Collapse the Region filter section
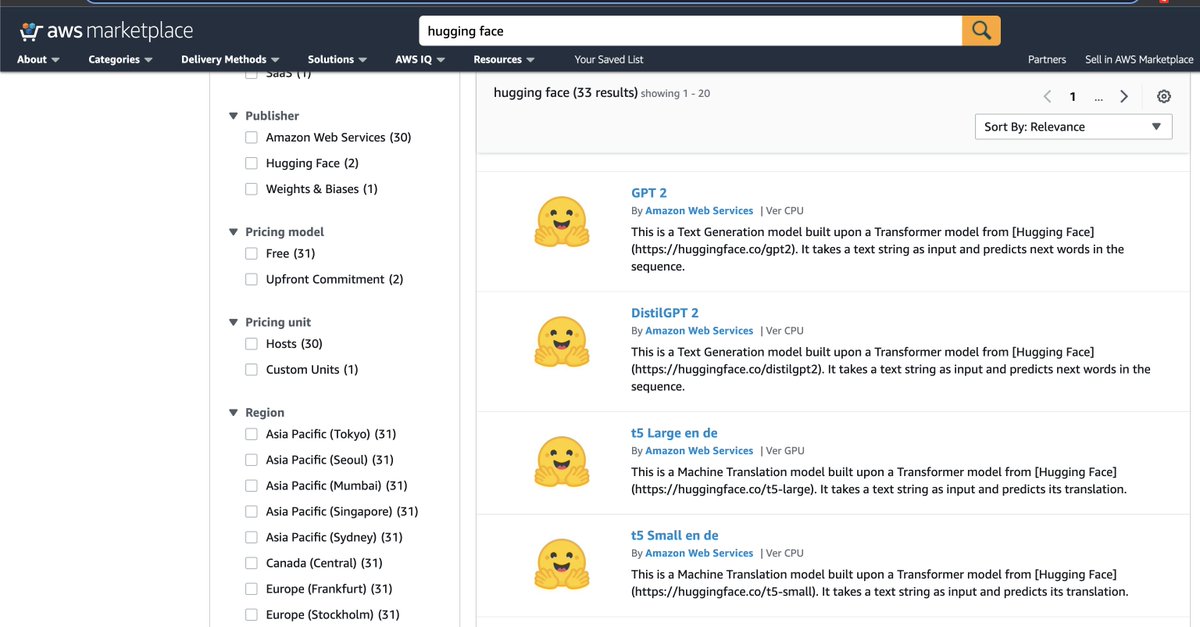This screenshot has height=627, width=1200. (x=234, y=412)
